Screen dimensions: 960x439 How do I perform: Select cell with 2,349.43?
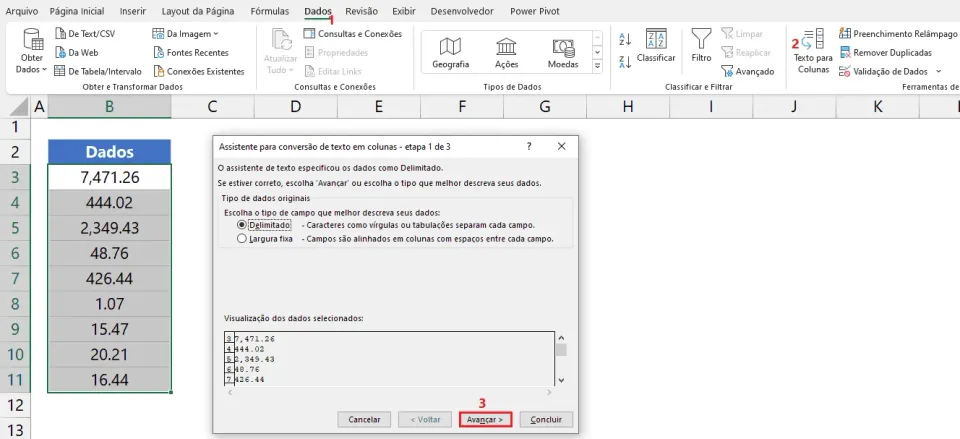110,228
